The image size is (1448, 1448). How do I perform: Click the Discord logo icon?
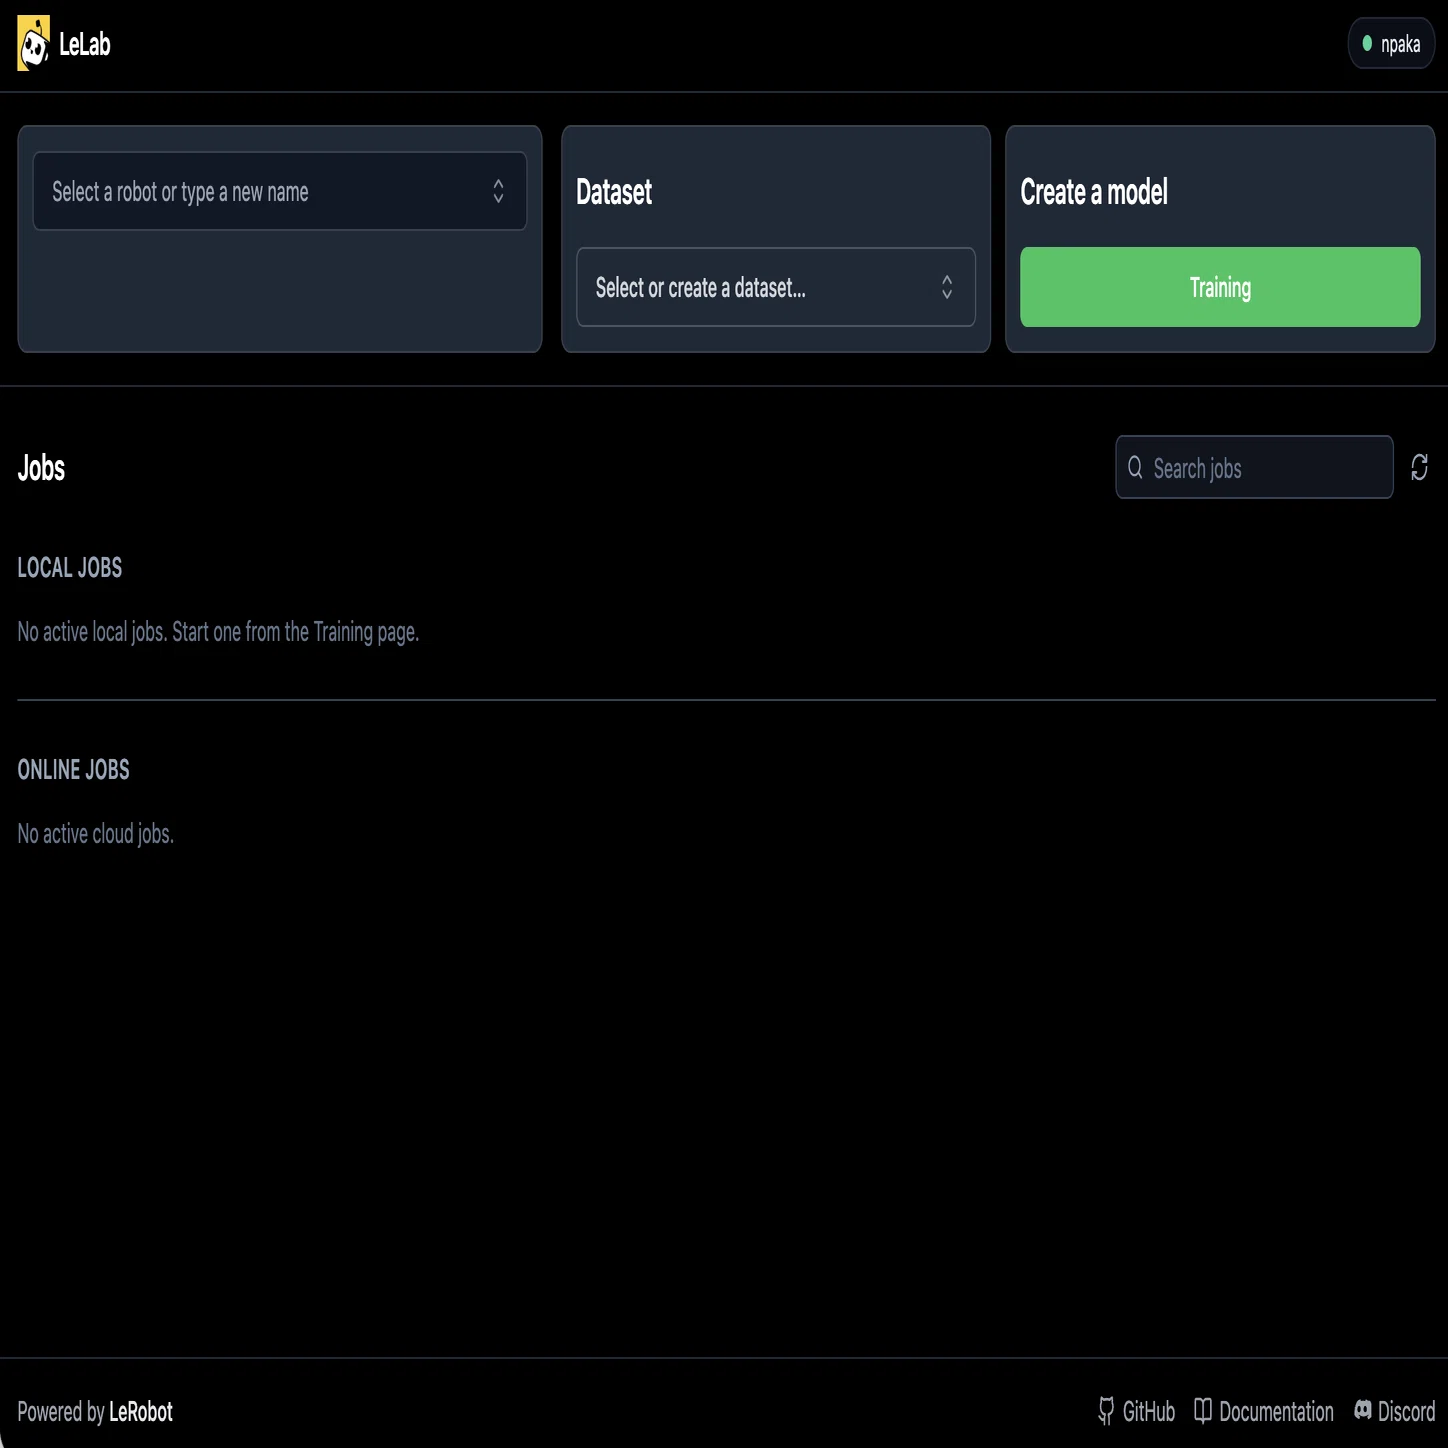point(1363,1410)
